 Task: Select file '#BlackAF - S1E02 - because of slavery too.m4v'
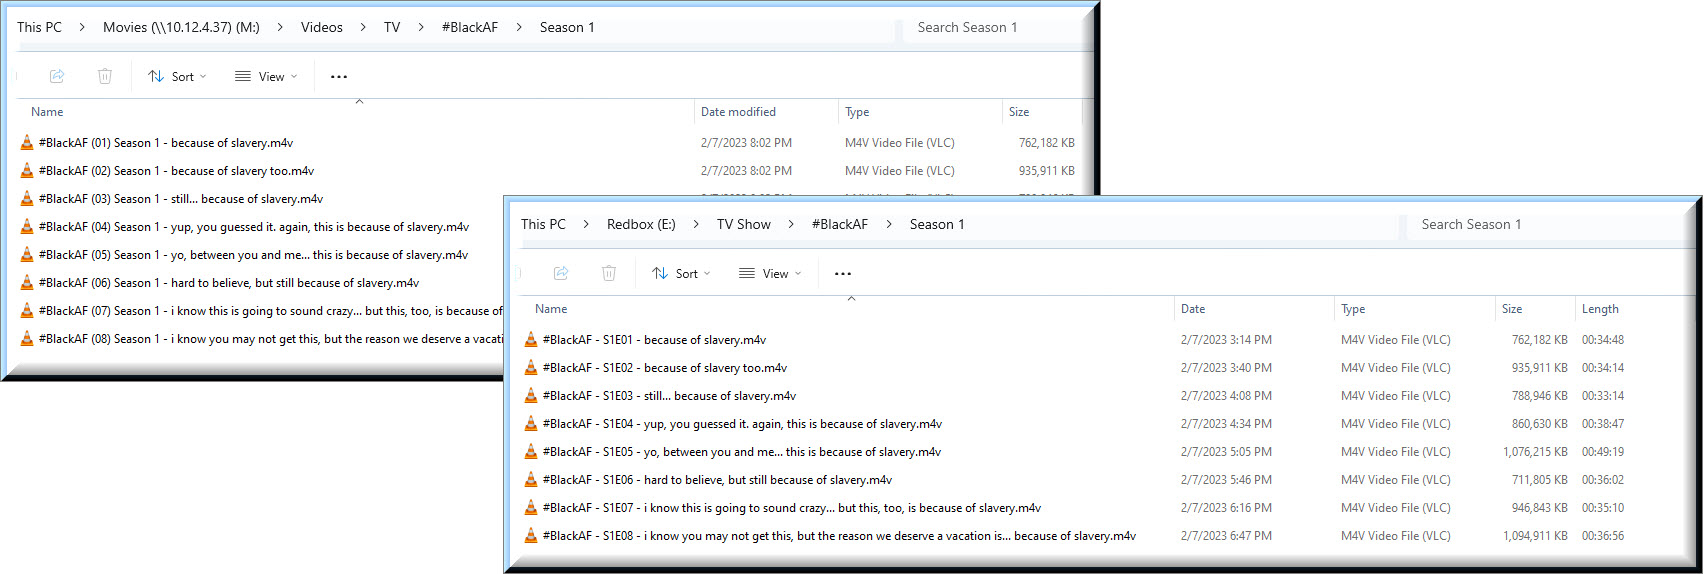click(665, 368)
